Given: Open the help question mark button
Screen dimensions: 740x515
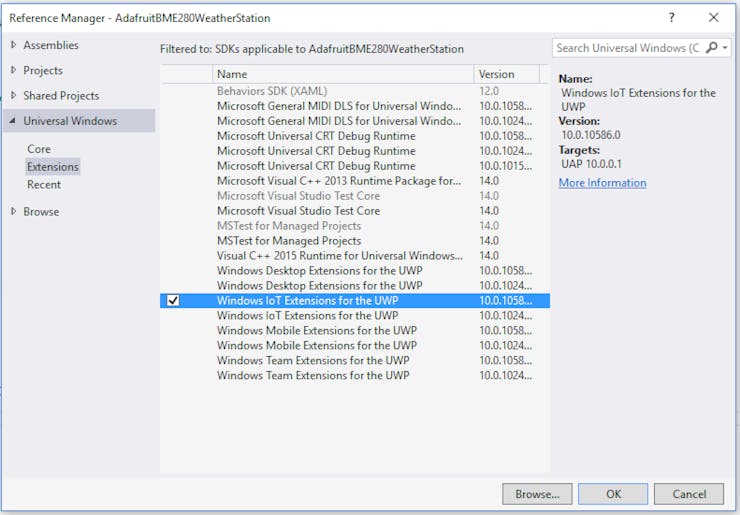Looking at the screenshot, I should point(672,18).
